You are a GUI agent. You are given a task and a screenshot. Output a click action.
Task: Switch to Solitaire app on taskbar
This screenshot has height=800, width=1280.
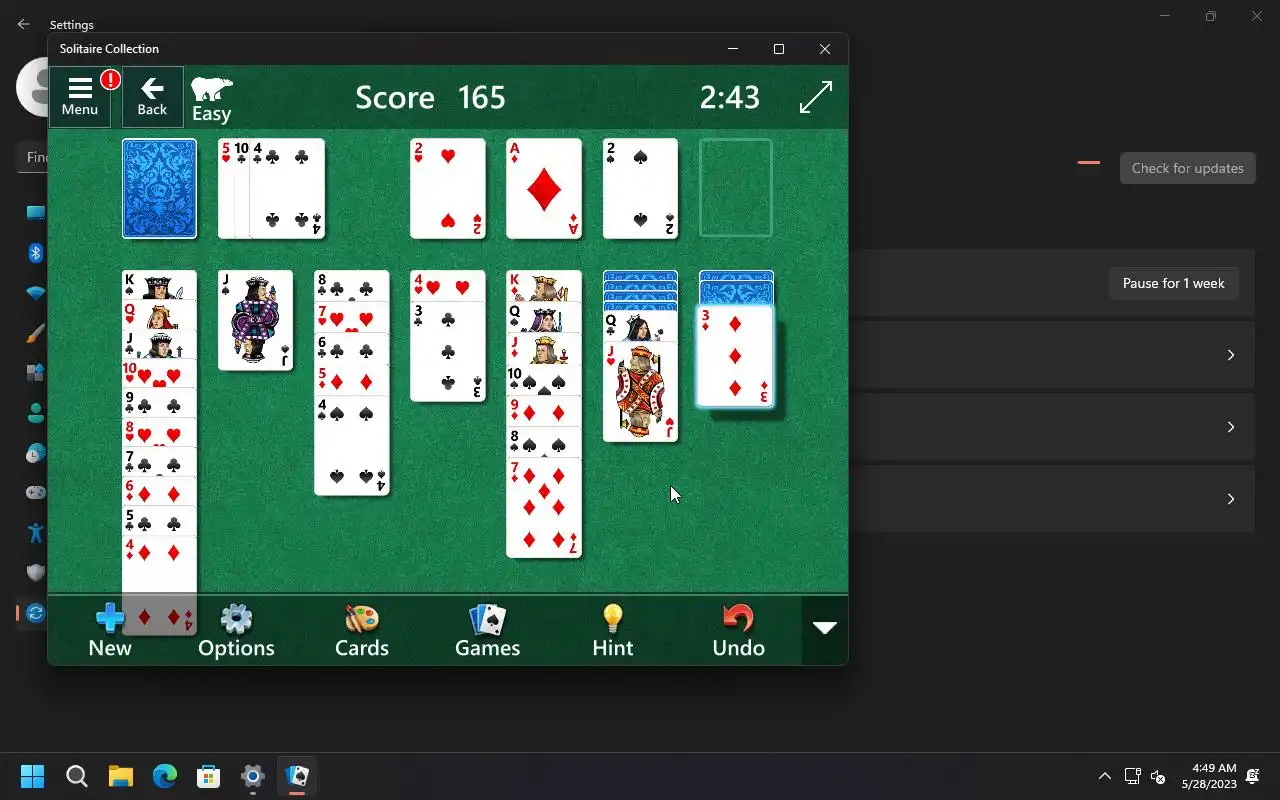[296, 776]
